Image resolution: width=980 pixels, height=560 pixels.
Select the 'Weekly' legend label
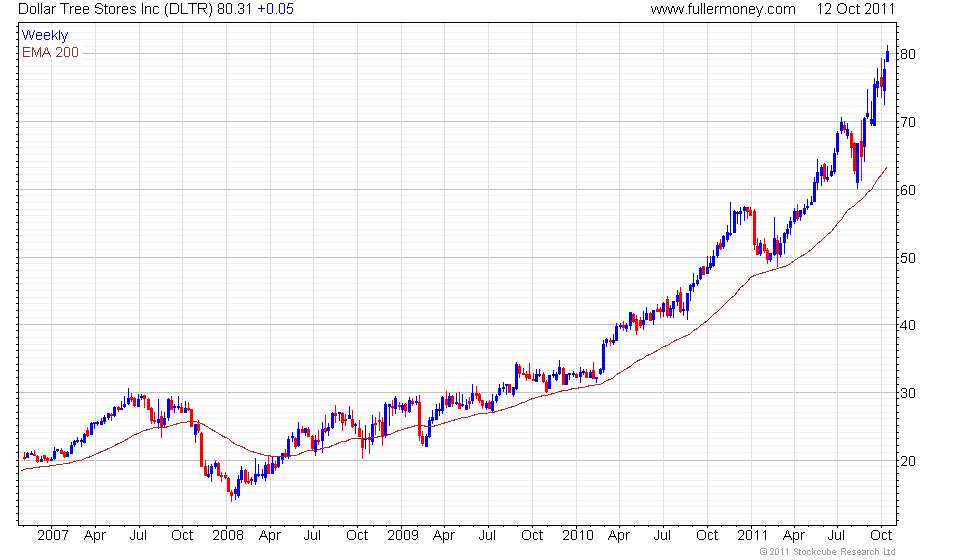point(44,36)
